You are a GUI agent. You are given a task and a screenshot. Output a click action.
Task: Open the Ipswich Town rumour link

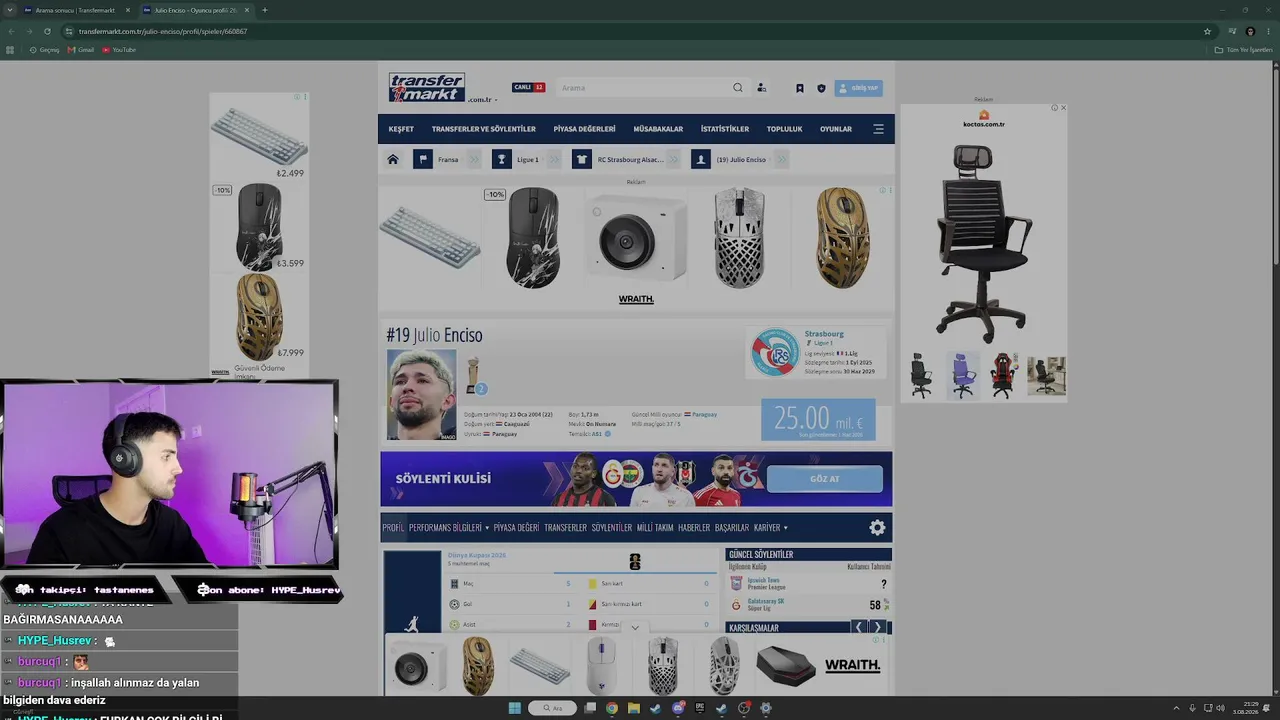pos(763,580)
